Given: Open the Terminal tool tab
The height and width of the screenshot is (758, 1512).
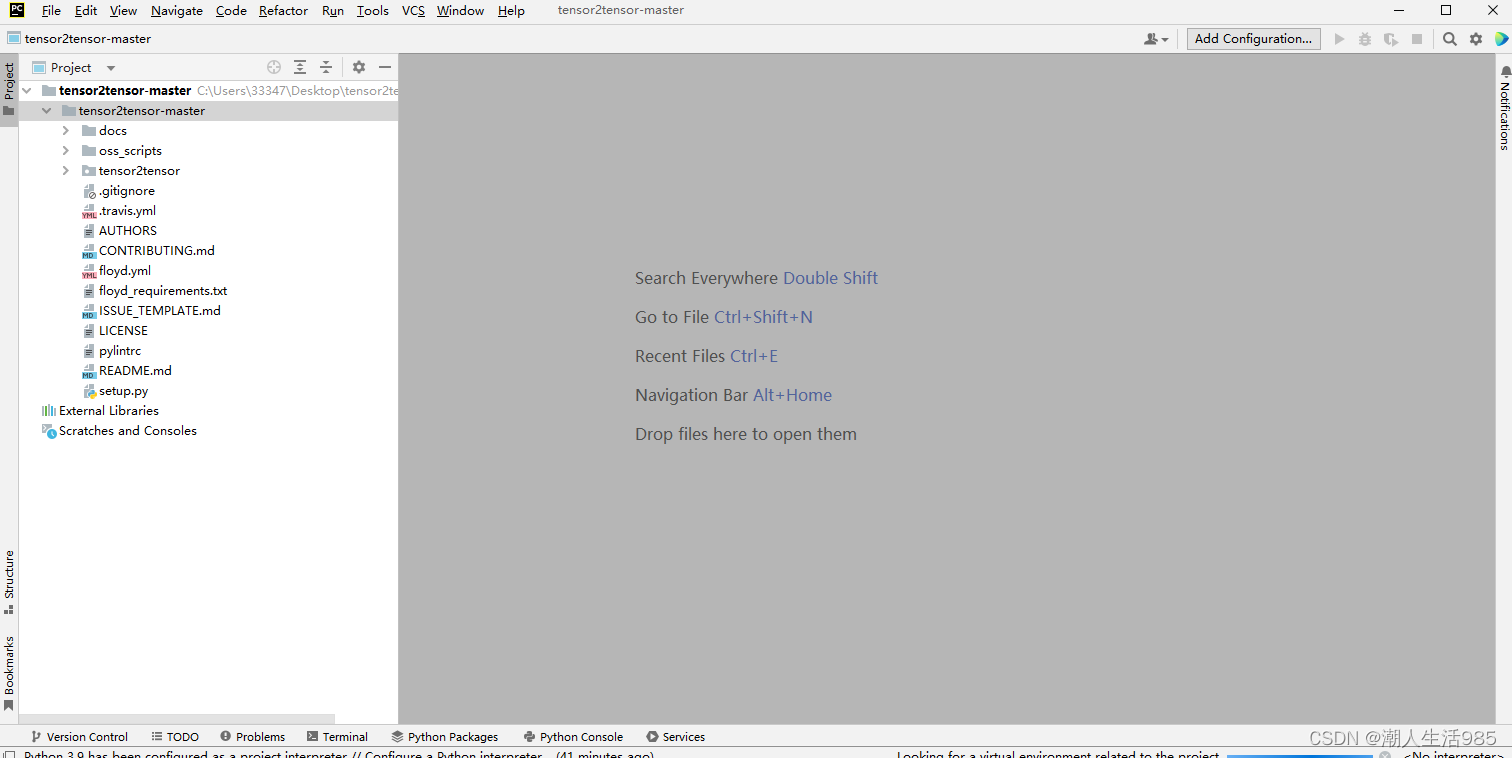Looking at the screenshot, I should click(337, 737).
